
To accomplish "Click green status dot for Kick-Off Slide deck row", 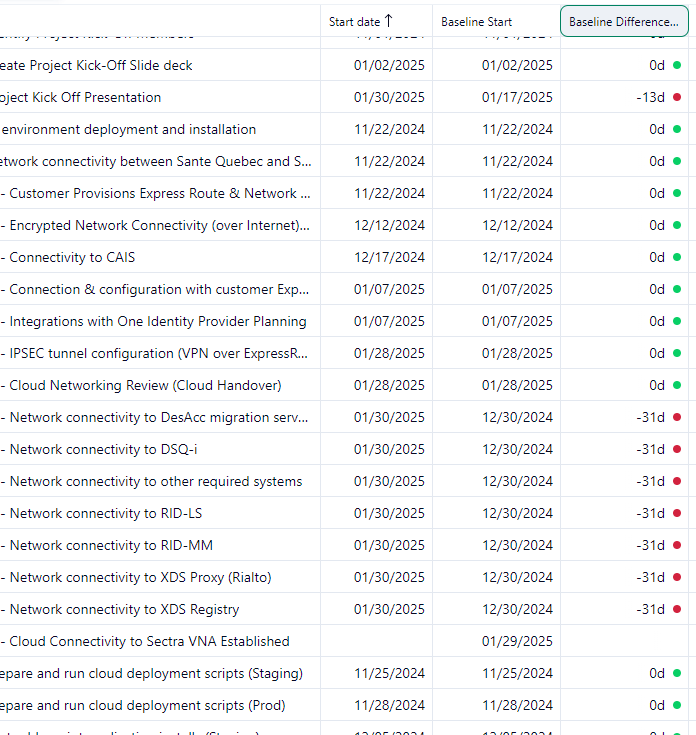I will click(x=677, y=65).
